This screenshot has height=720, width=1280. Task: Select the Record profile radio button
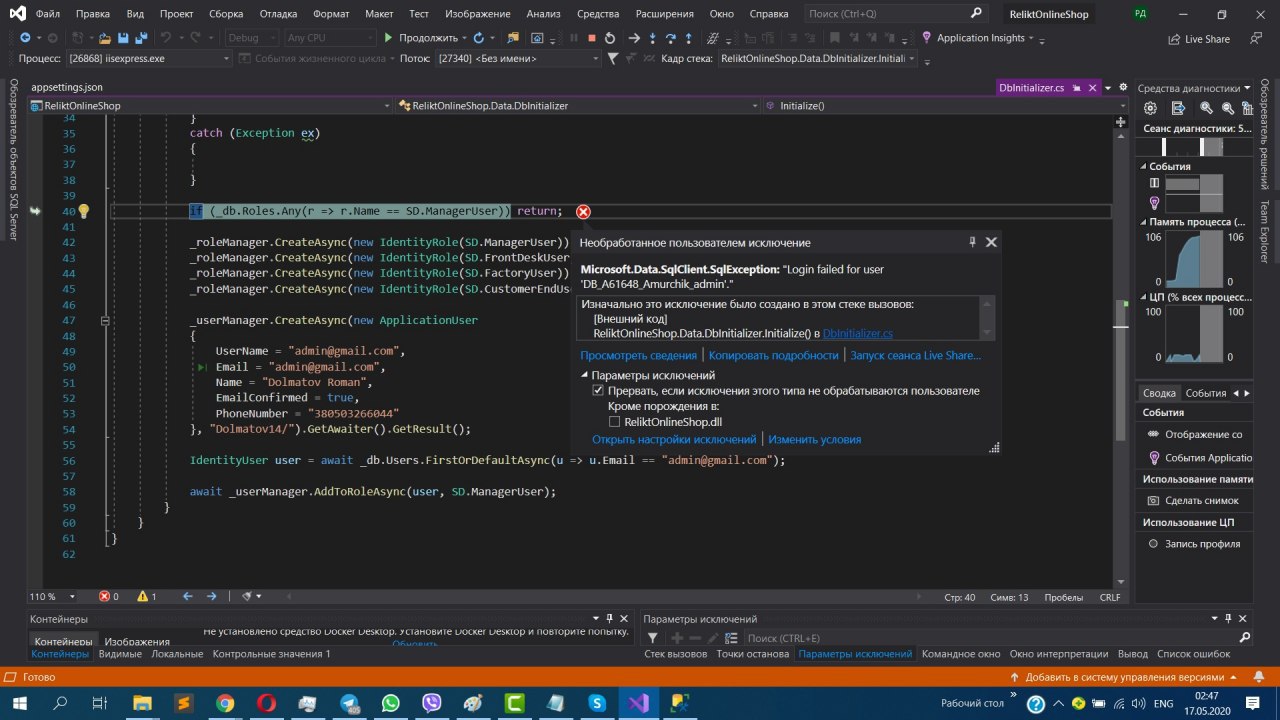[1153, 544]
